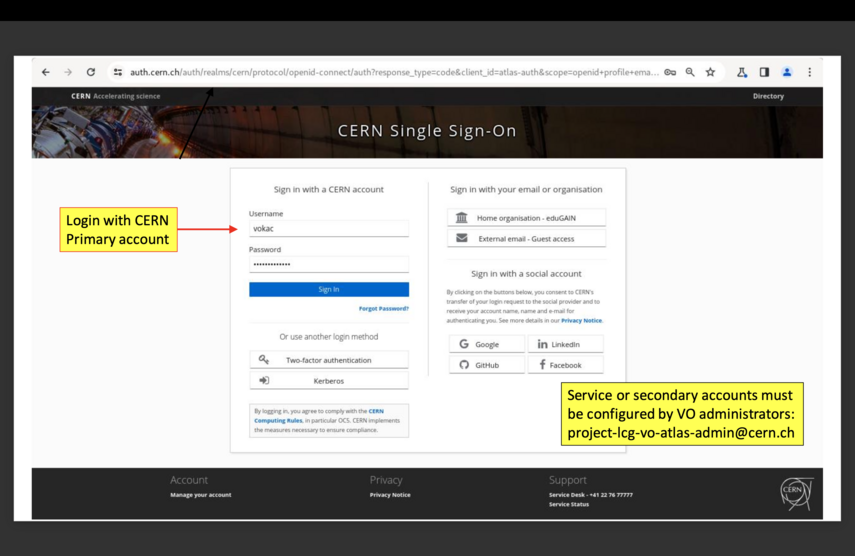Click the password key icon in address bar
Viewport: 855px width, 556px height.
coord(670,72)
